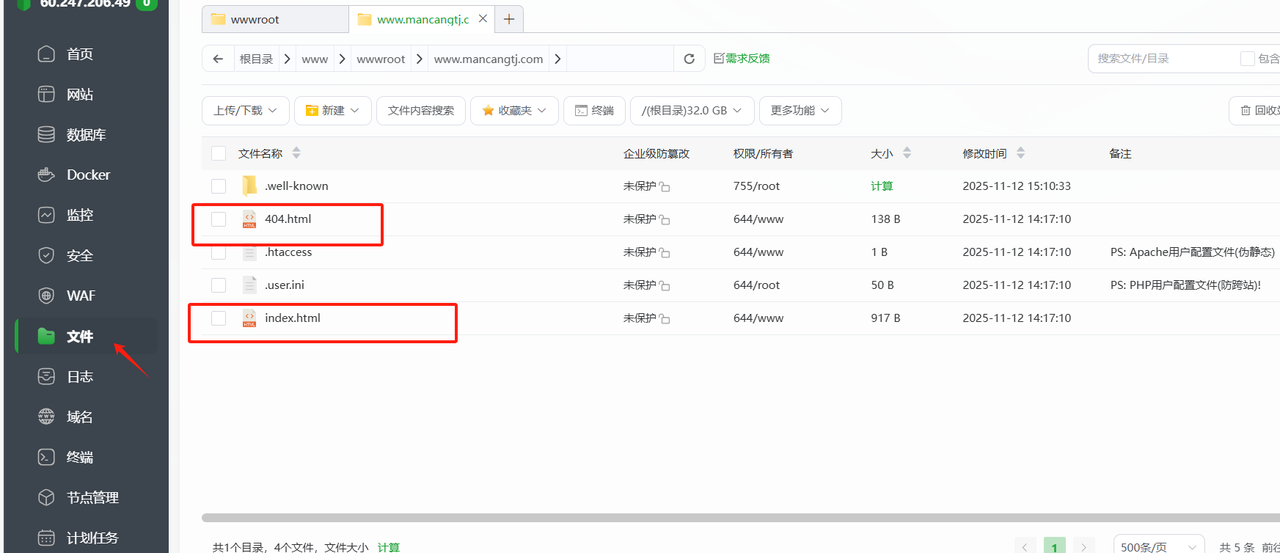This screenshot has width=1280, height=553.
Task: Check the 404.html file checkbox
Action: (219, 219)
